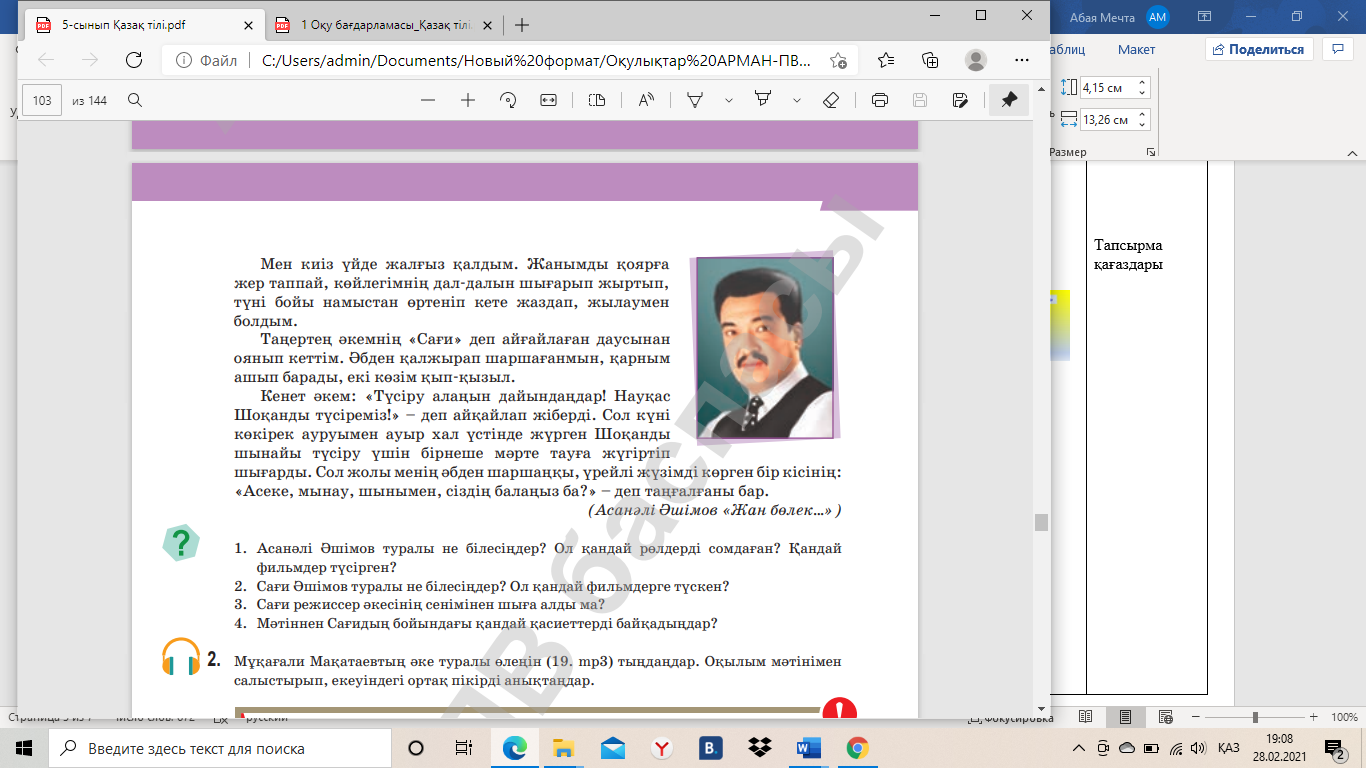The image size is (1366, 768).
Task: Switch Word to Read Mode view
Action: (x=1085, y=718)
